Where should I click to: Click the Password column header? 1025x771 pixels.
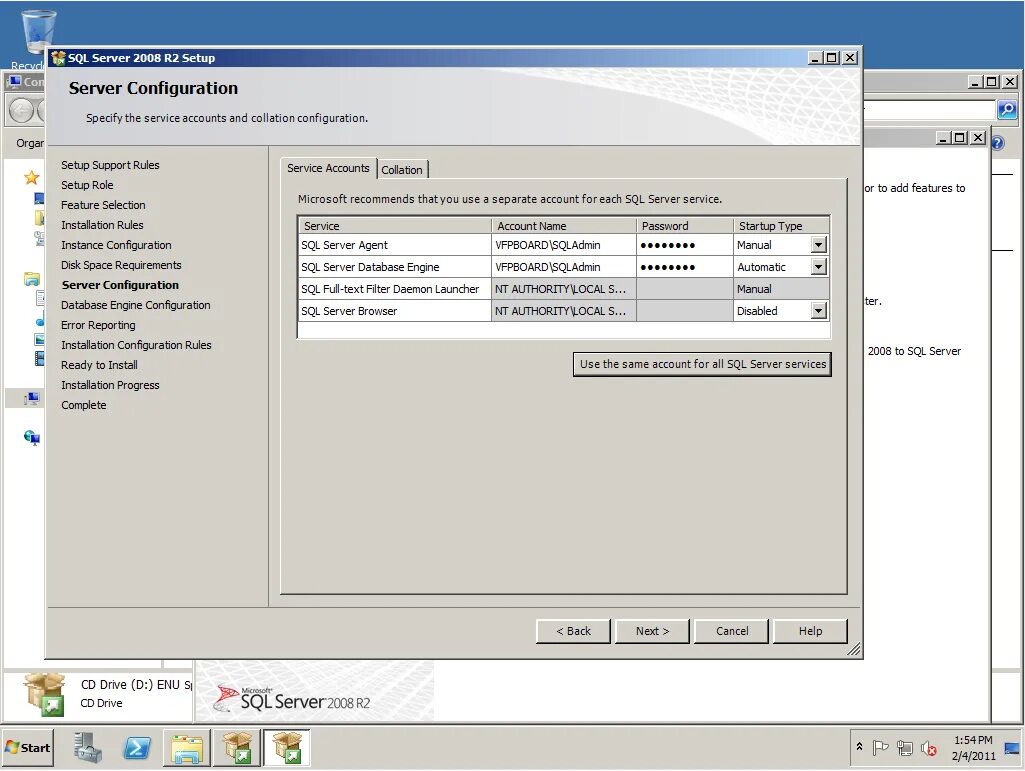coord(684,226)
